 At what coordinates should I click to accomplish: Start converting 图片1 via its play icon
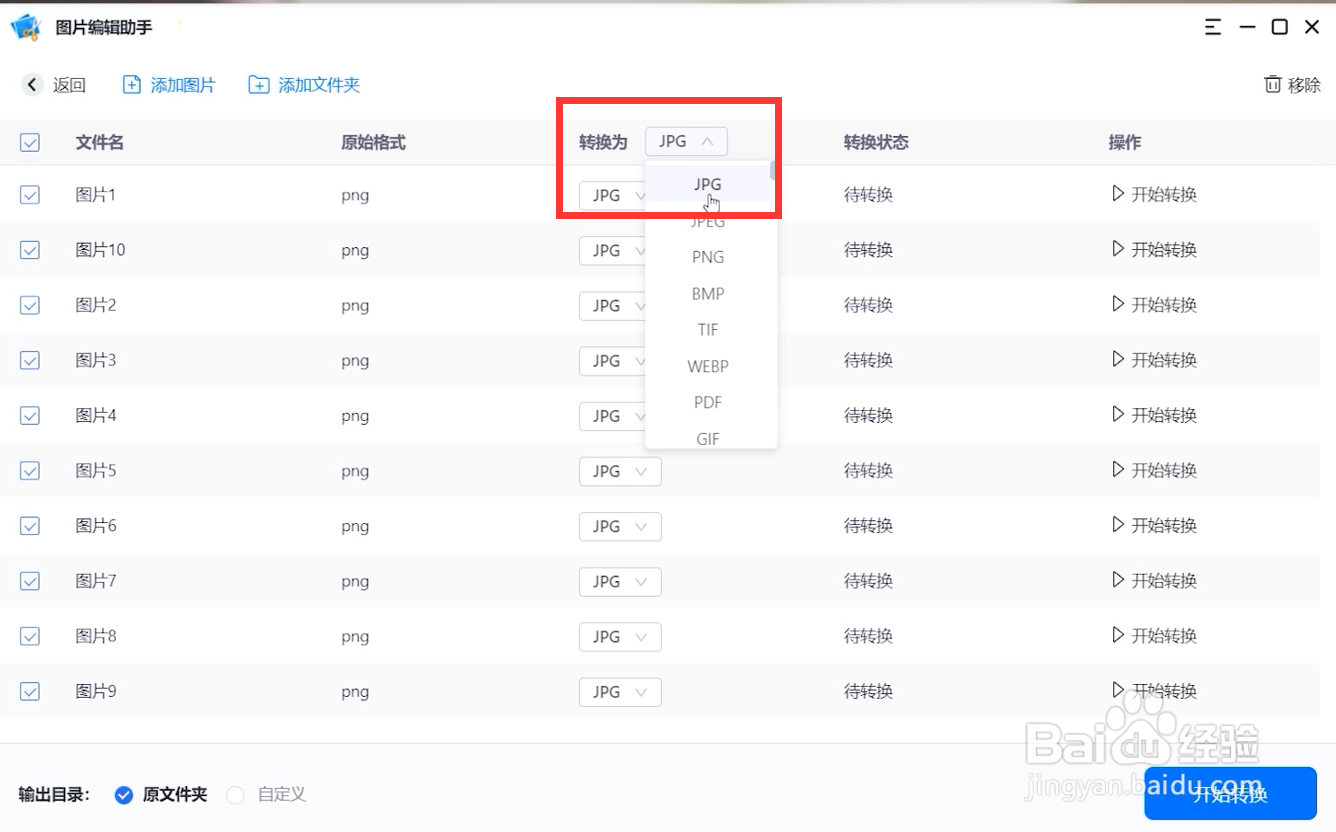(1118, 194)
